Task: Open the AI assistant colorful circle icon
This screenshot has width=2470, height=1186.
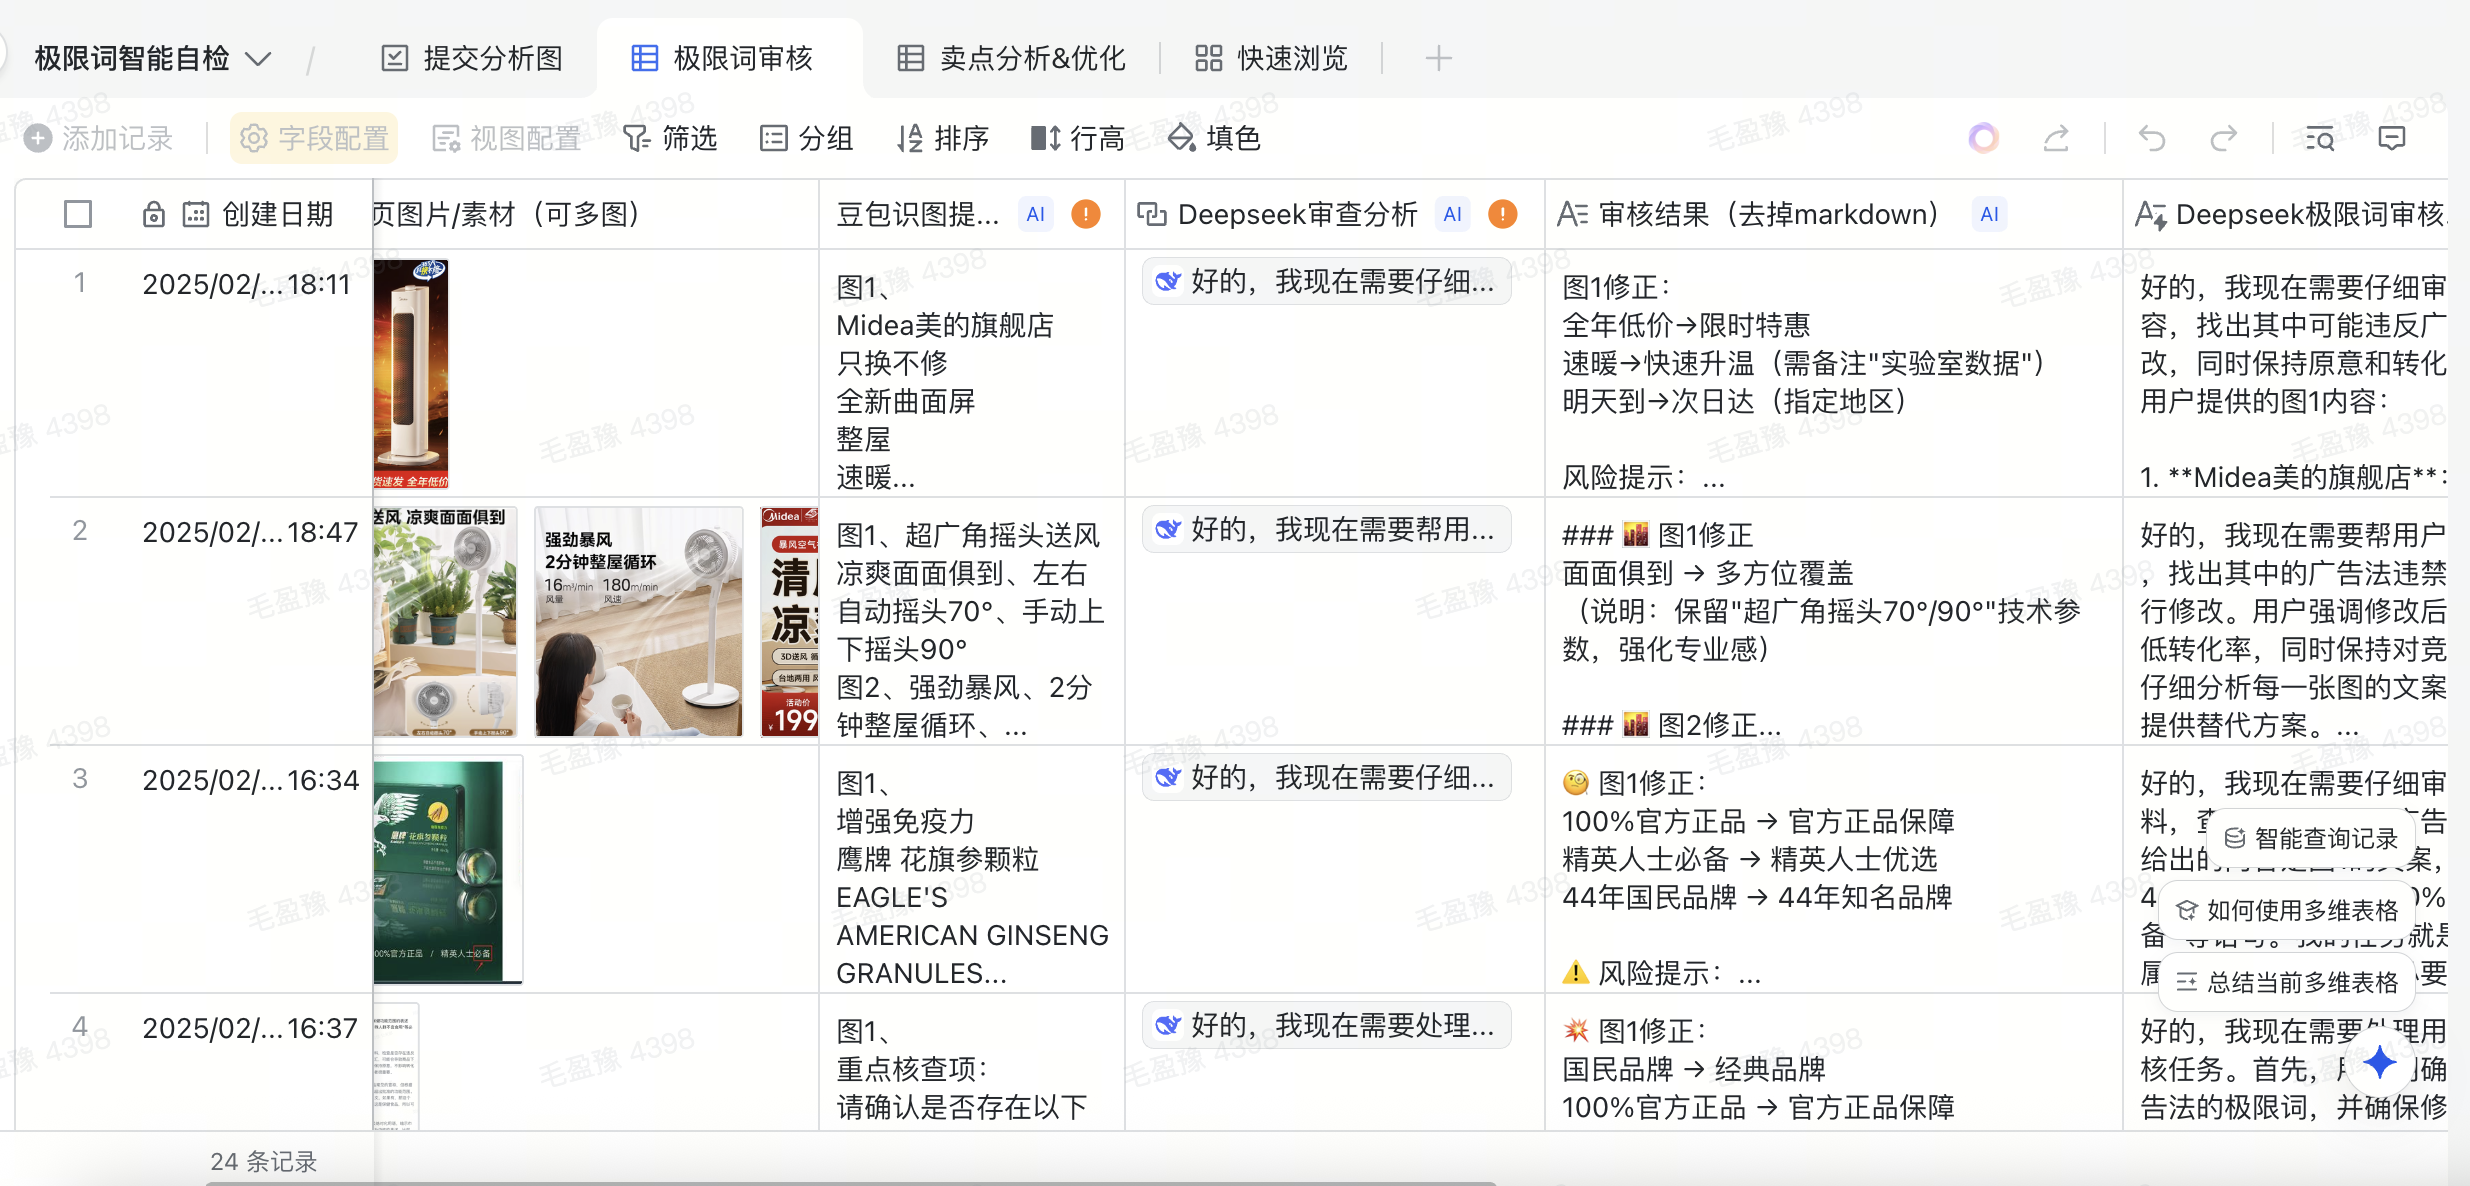Action: [1983, 138]
